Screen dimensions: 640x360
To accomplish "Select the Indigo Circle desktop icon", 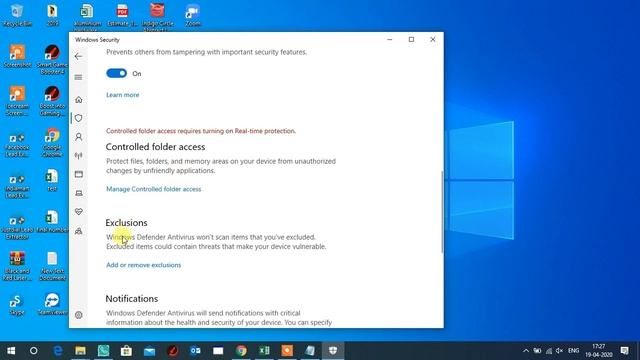I will tap(158, 16).
